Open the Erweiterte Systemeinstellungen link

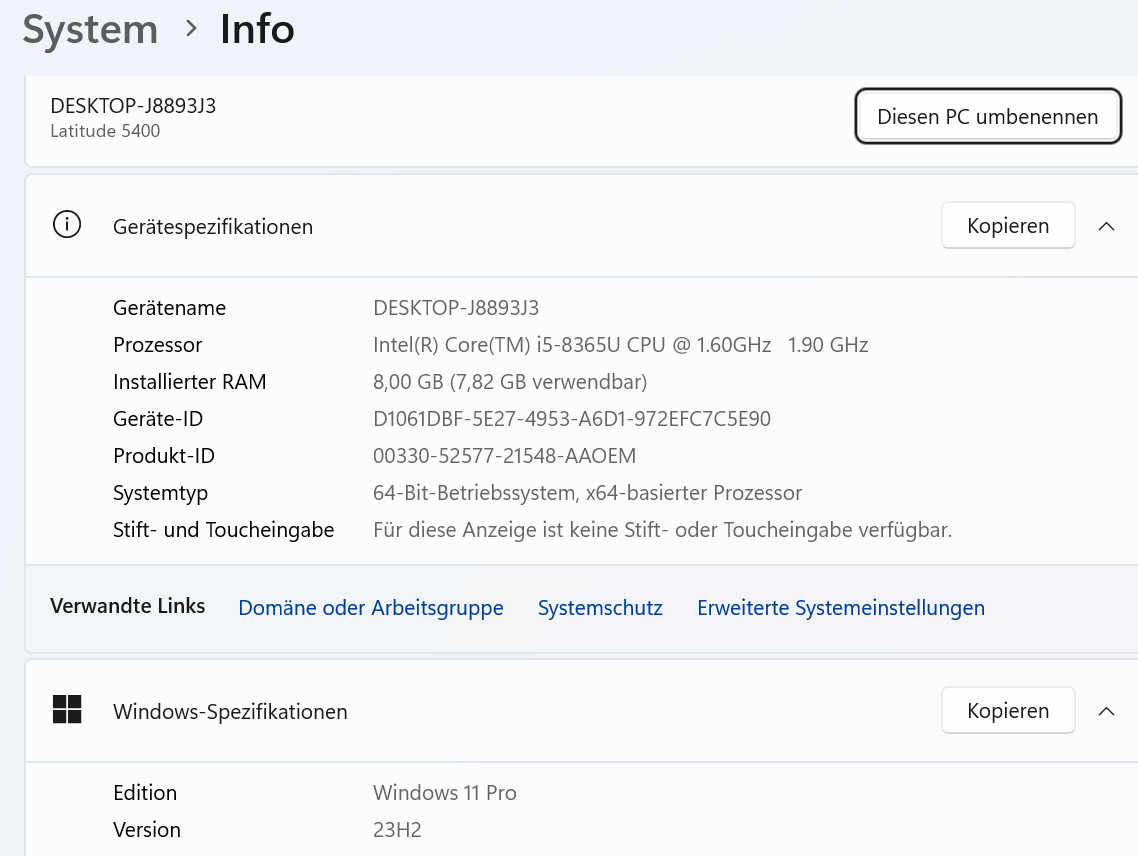coord(840,608)
